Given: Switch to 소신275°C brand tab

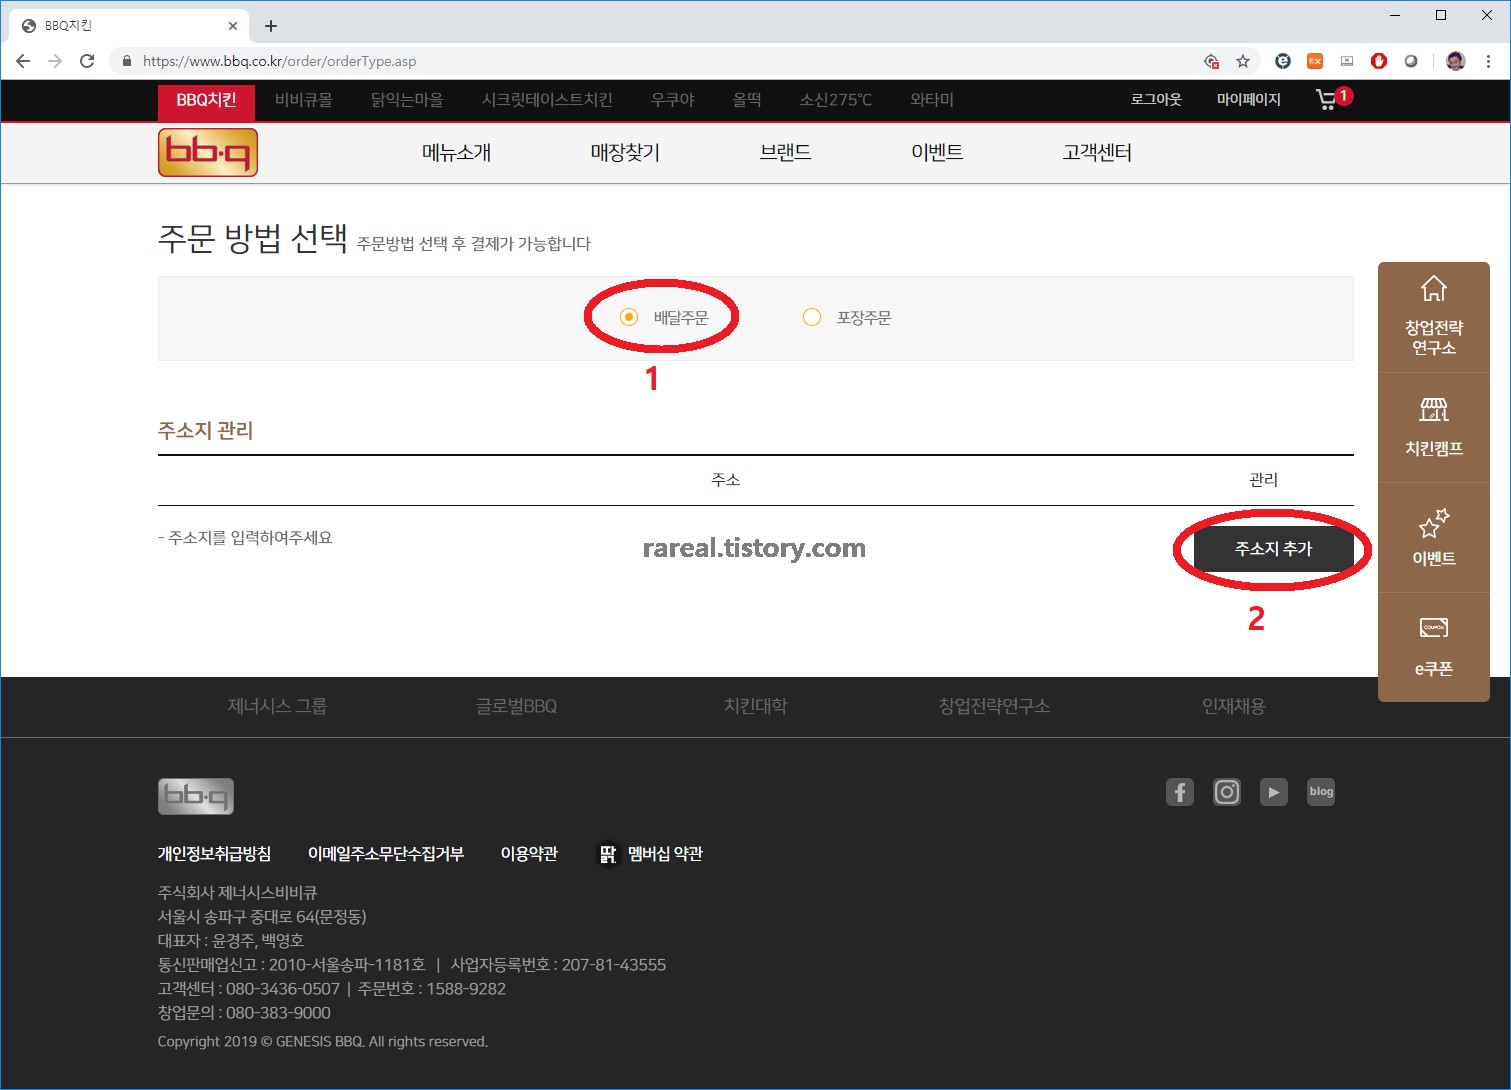Looking at the screenshot, I should [836, 100].
